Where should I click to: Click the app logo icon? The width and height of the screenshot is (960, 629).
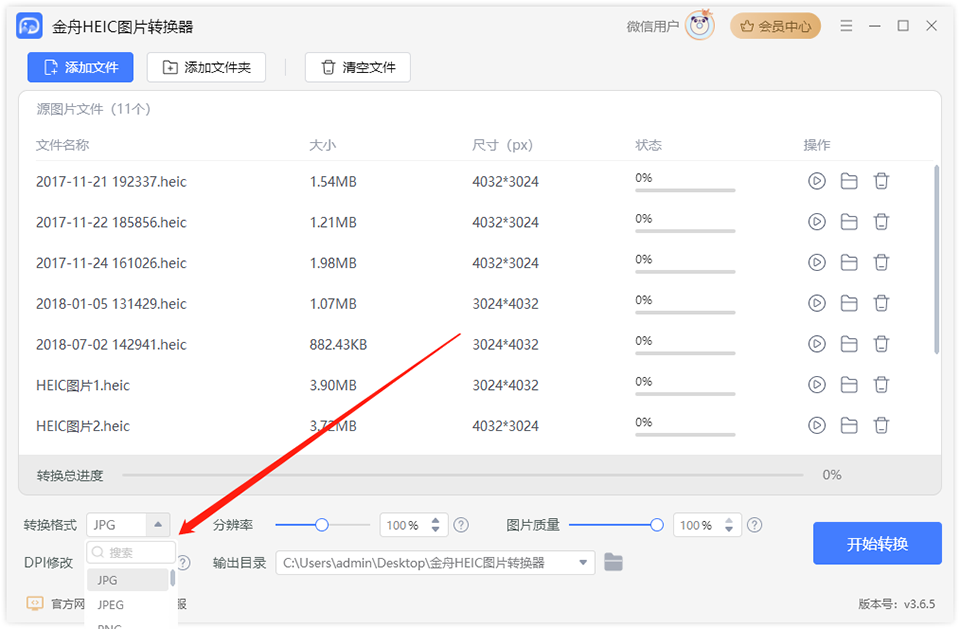pyautogui.click(x=29, y=26)
